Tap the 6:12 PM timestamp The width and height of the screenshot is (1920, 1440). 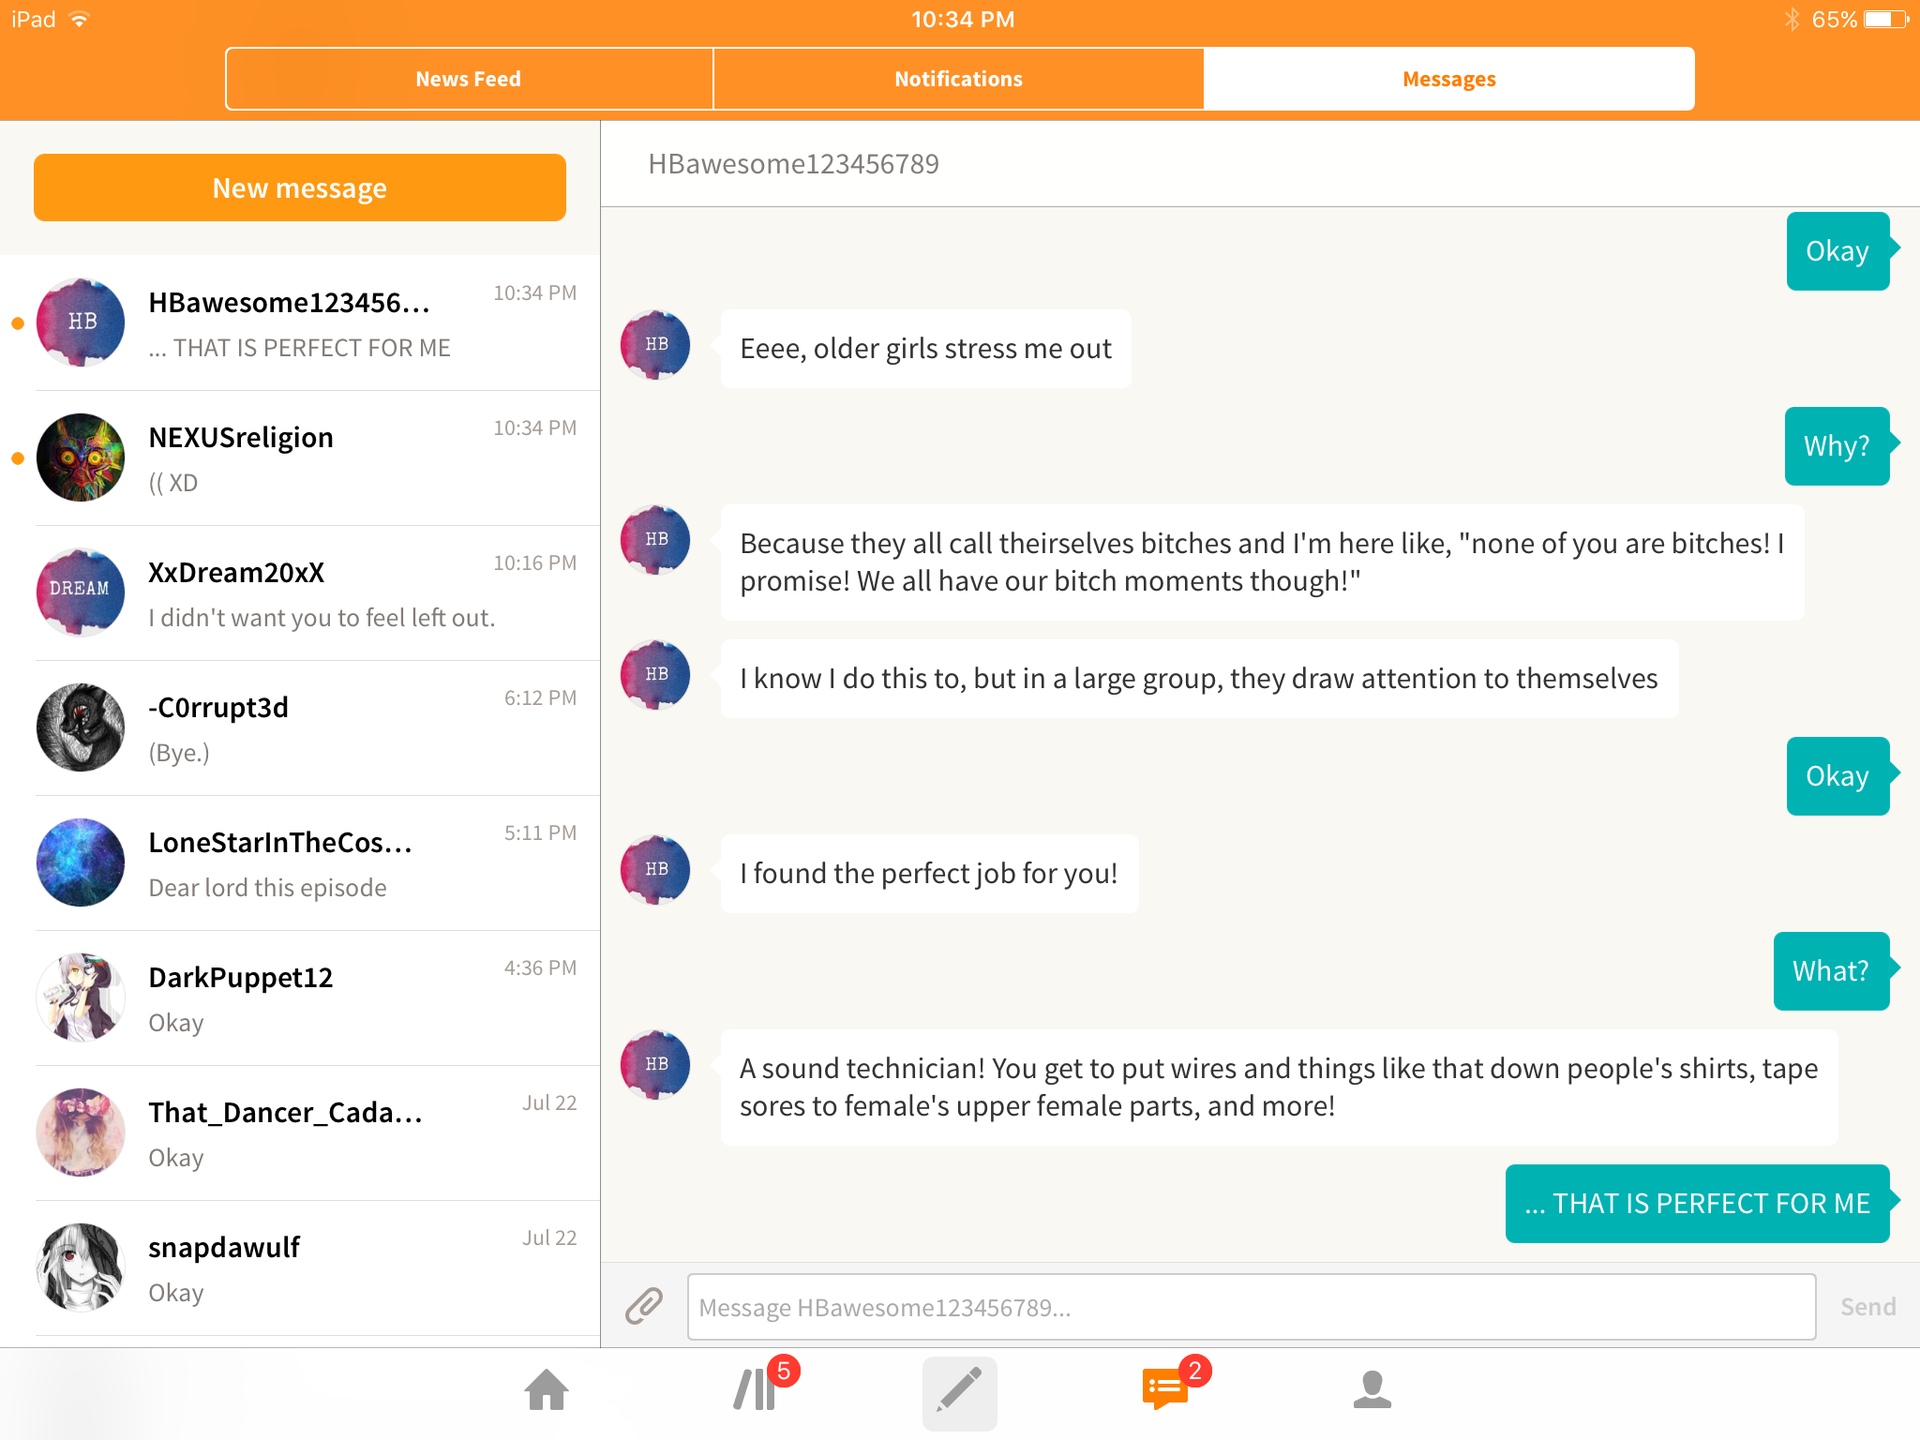540,698
